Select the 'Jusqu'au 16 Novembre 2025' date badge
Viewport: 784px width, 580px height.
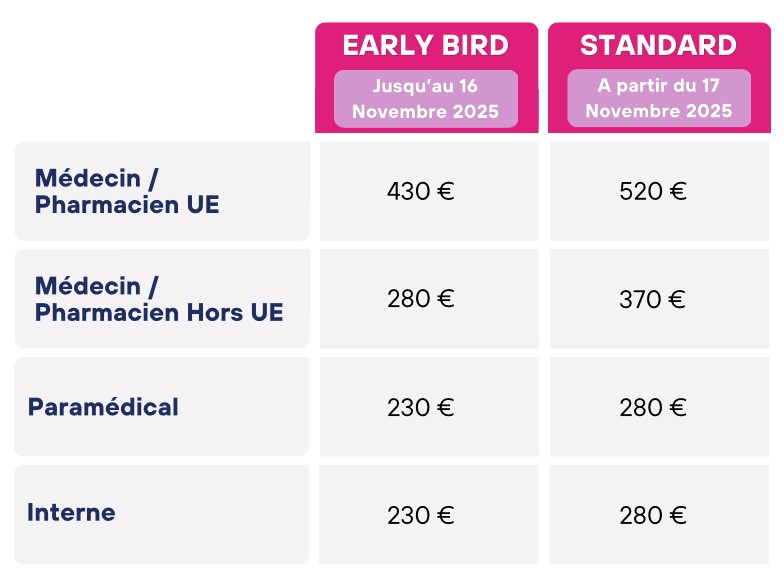tap(426, 98)
